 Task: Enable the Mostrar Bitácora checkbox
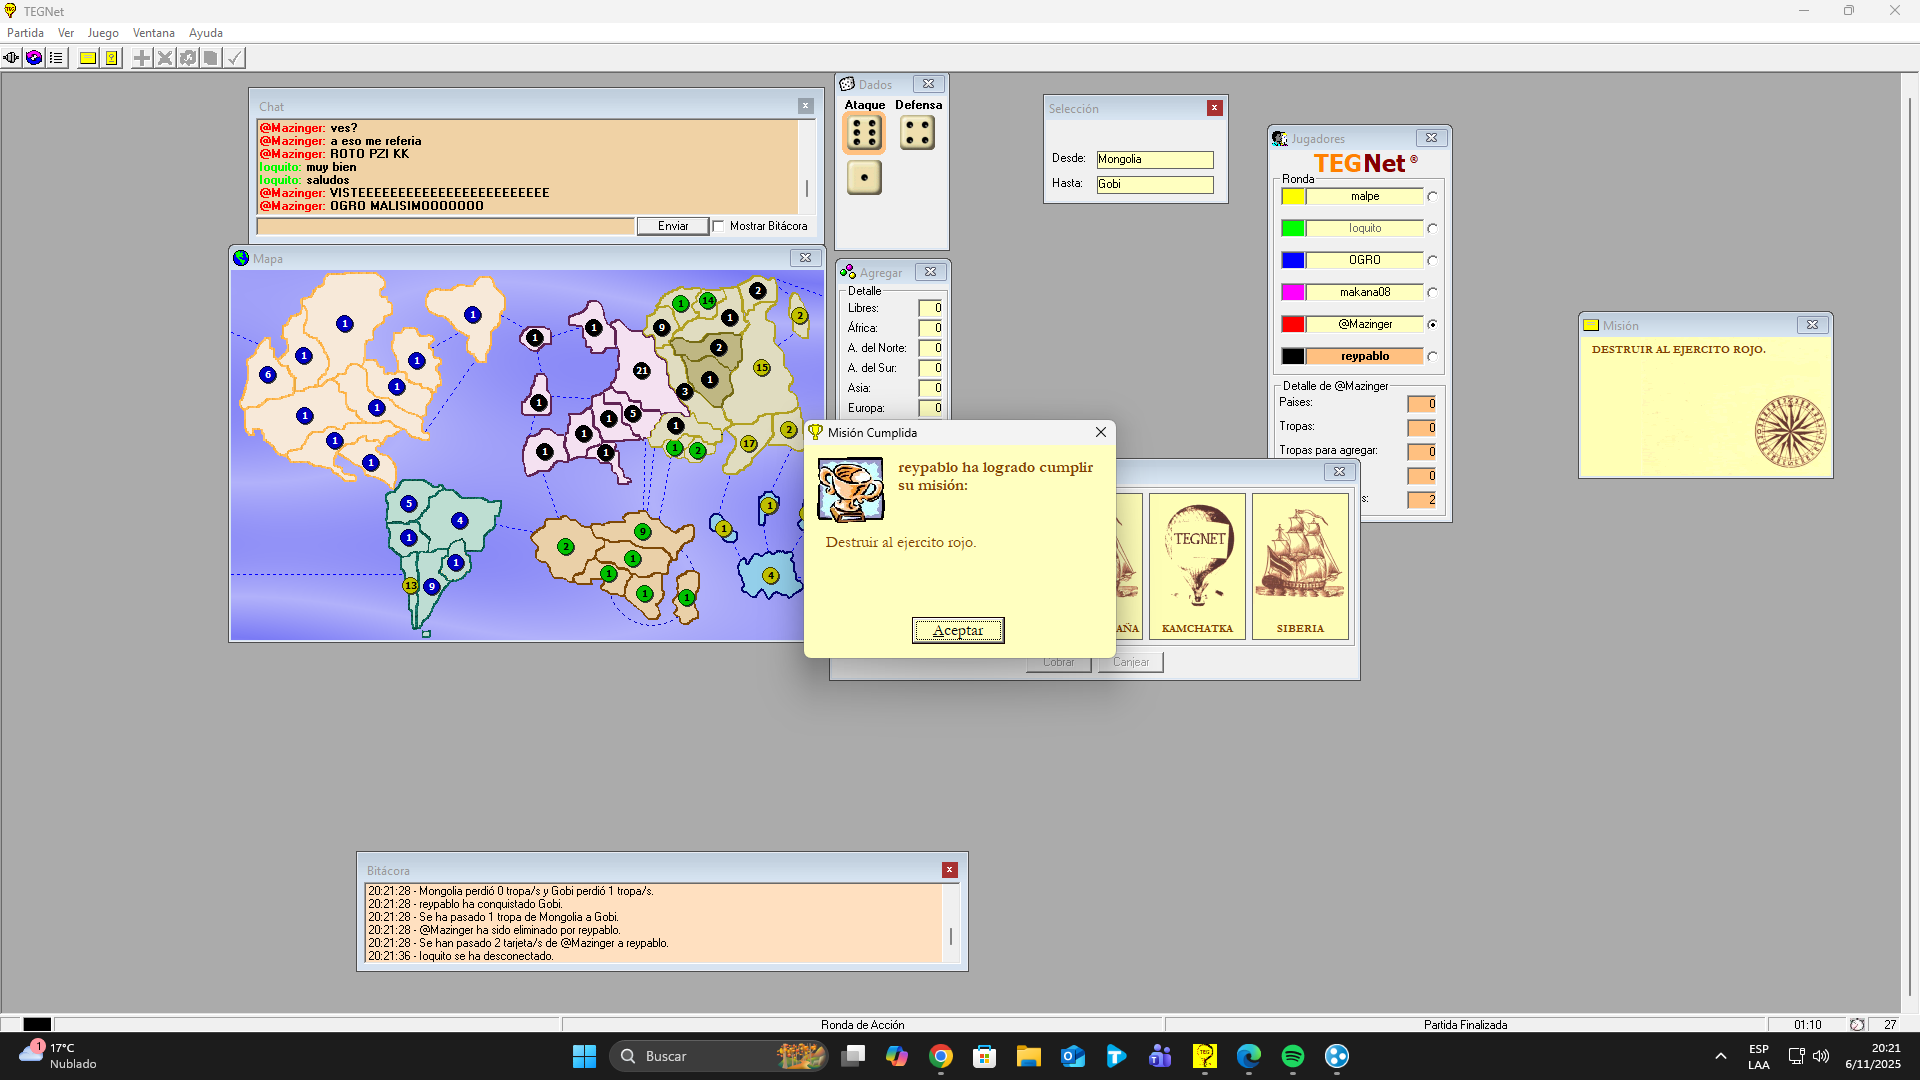(718, 226)
